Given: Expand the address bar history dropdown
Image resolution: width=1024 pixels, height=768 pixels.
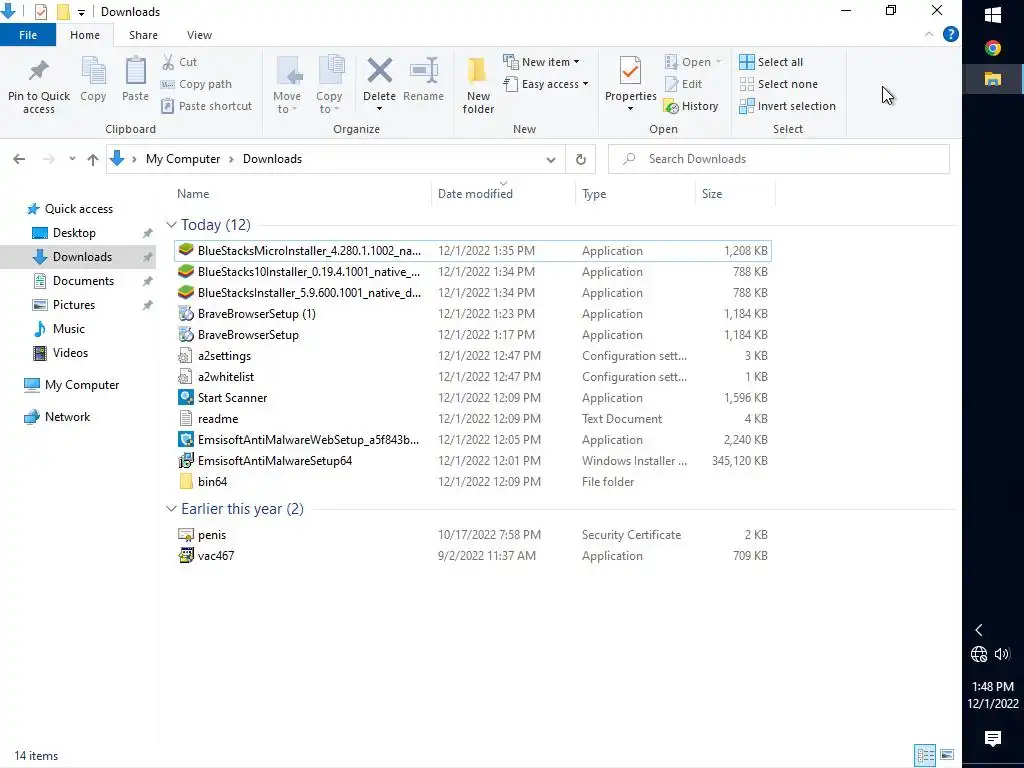Looking at the screenshot, I should point(551,159).
